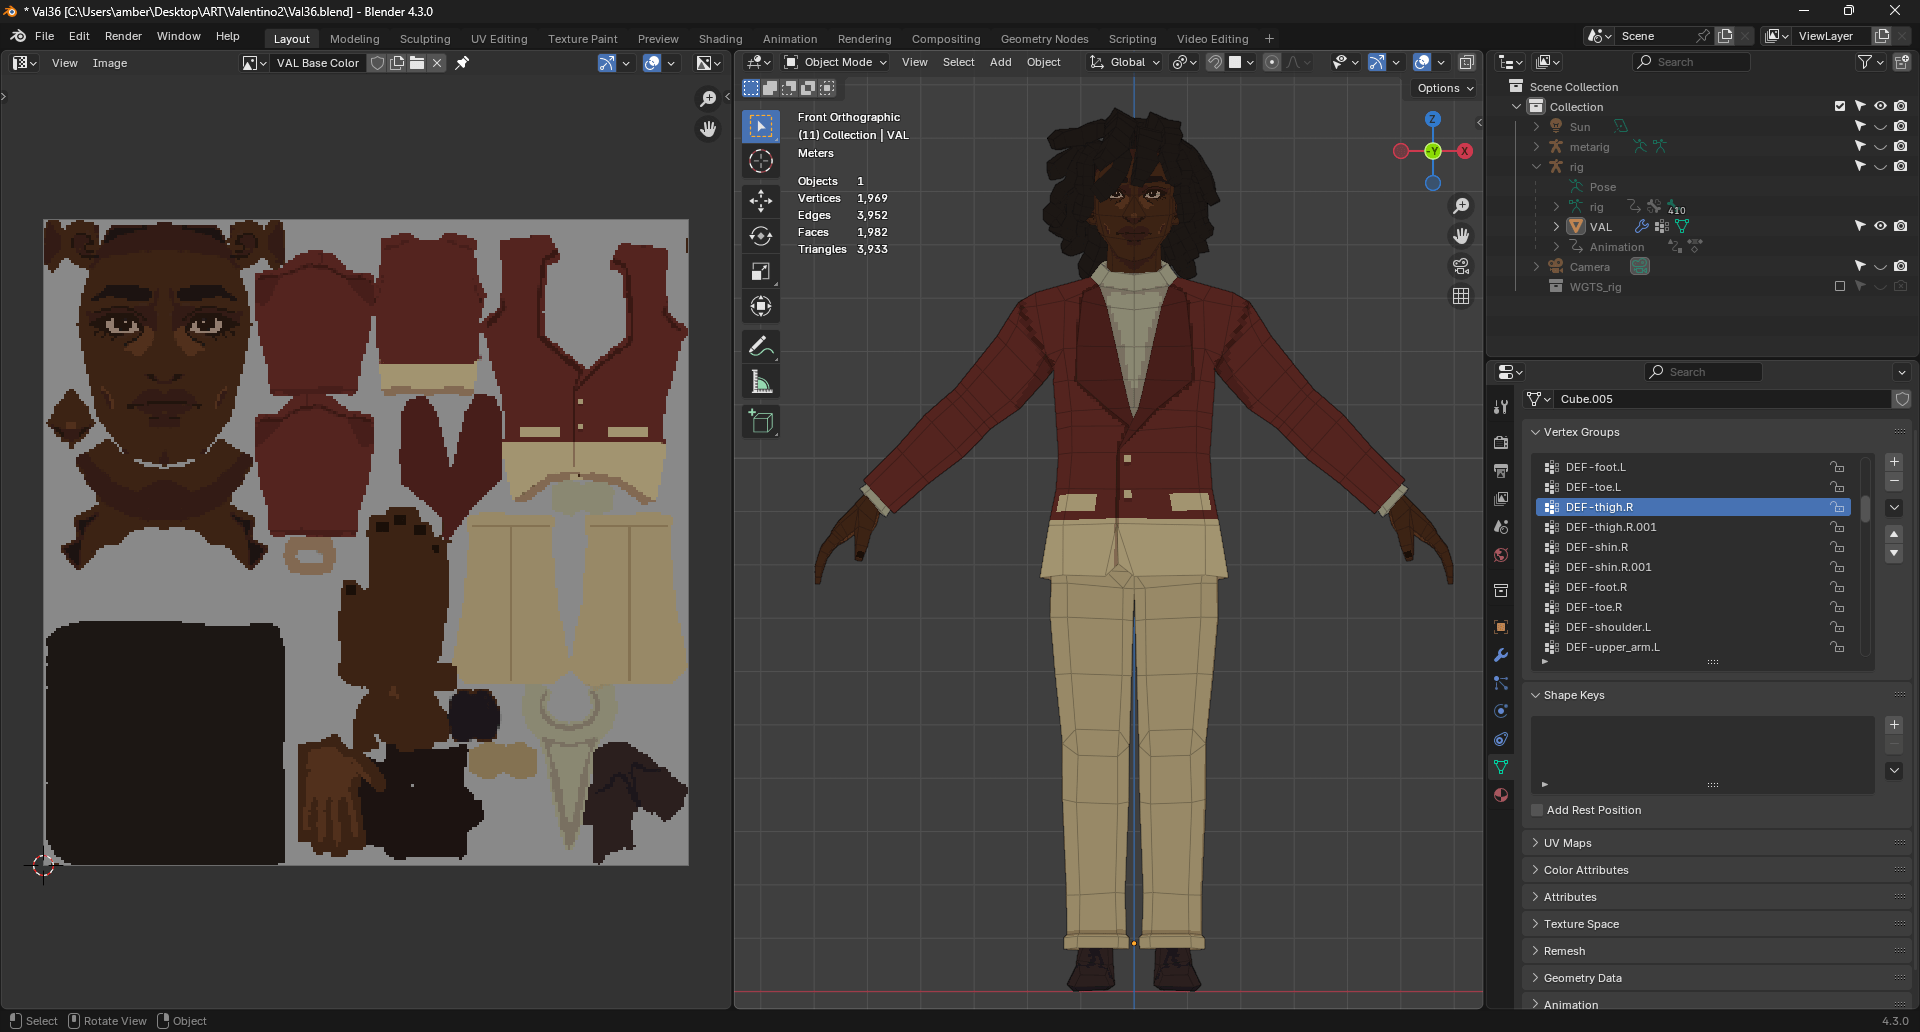The width and height of the screenshot is (1920, 1032).
Task: Toggle camera view icon in viewport
Action: click(x=1461, y=266)
